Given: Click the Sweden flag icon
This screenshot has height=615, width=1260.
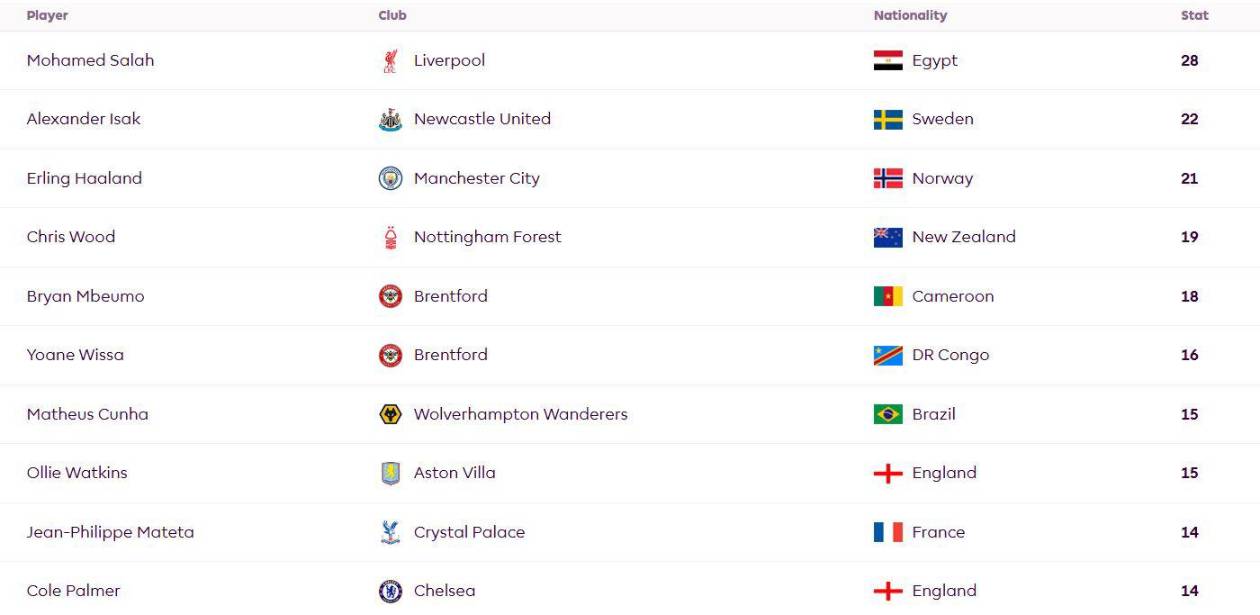Looking at the screenshot, I should [x=888, y=120].
